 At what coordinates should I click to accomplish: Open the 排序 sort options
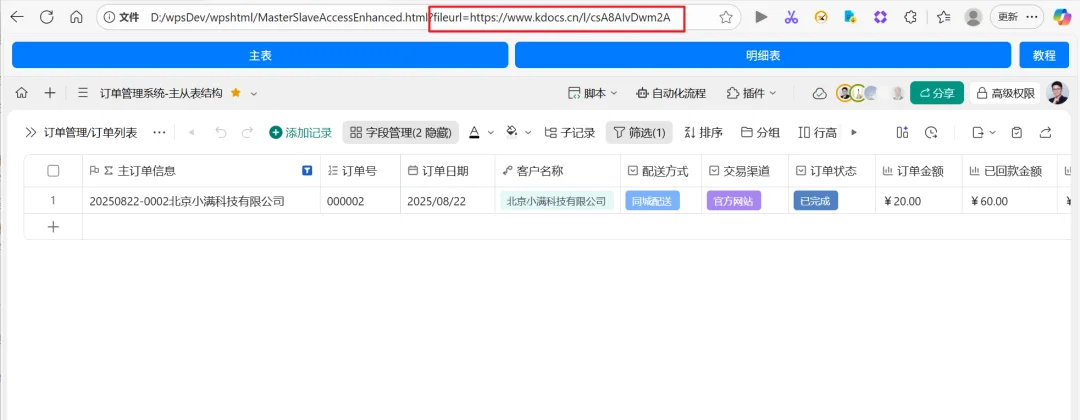point(703,132)
